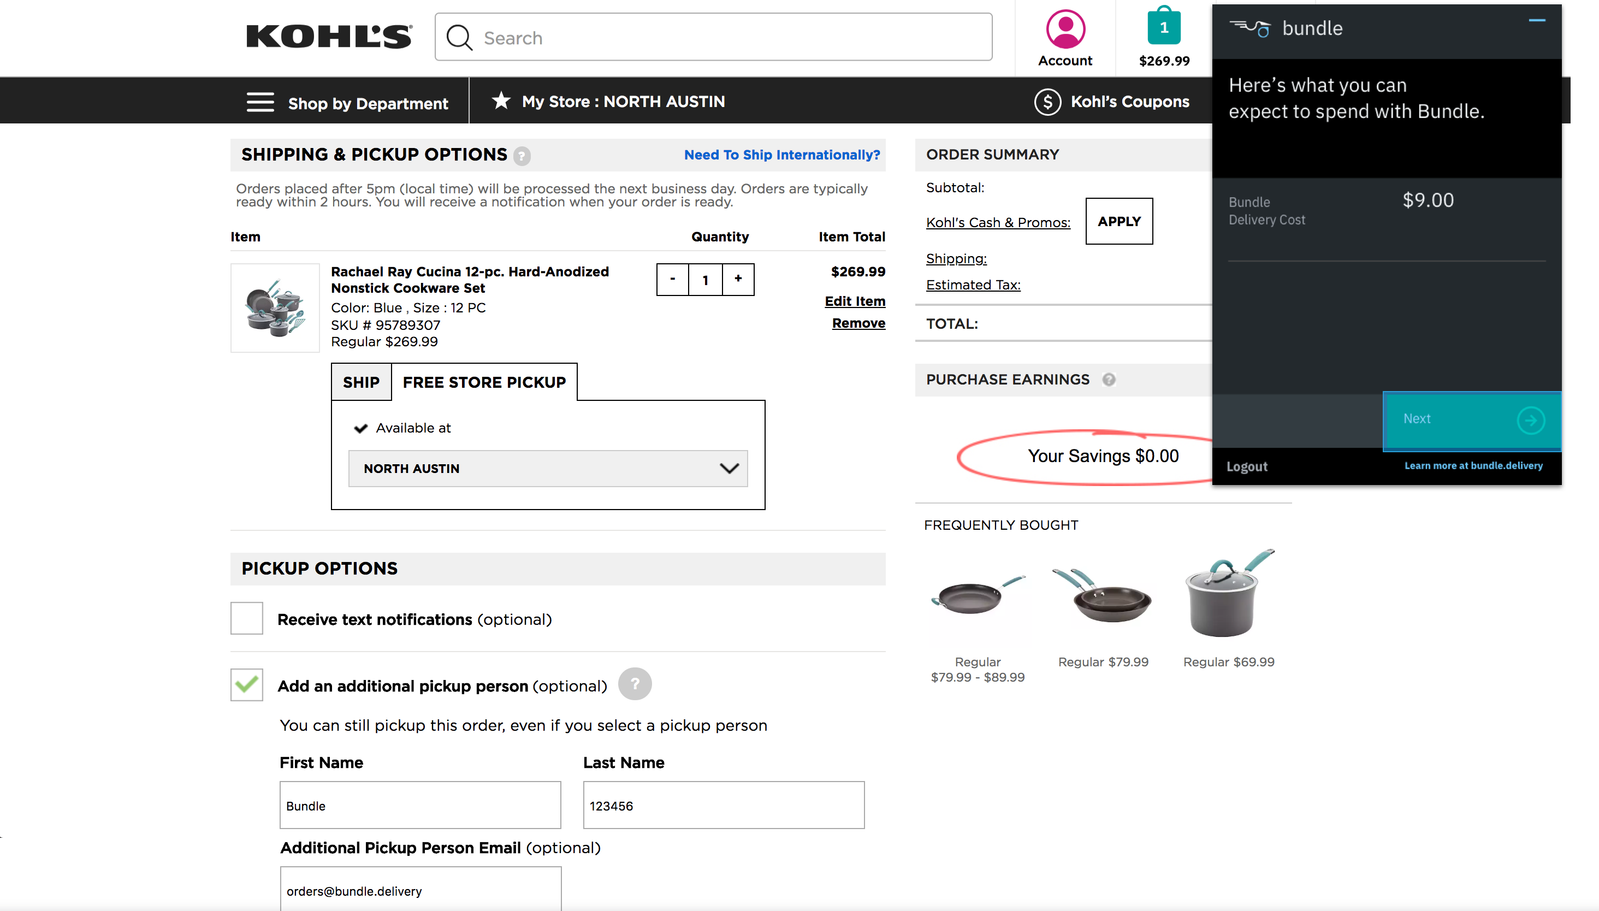The width and height of the screenshot is (1599, 911).
Task: Uncheck Add an additional pickup person
Action: (247, 685)
